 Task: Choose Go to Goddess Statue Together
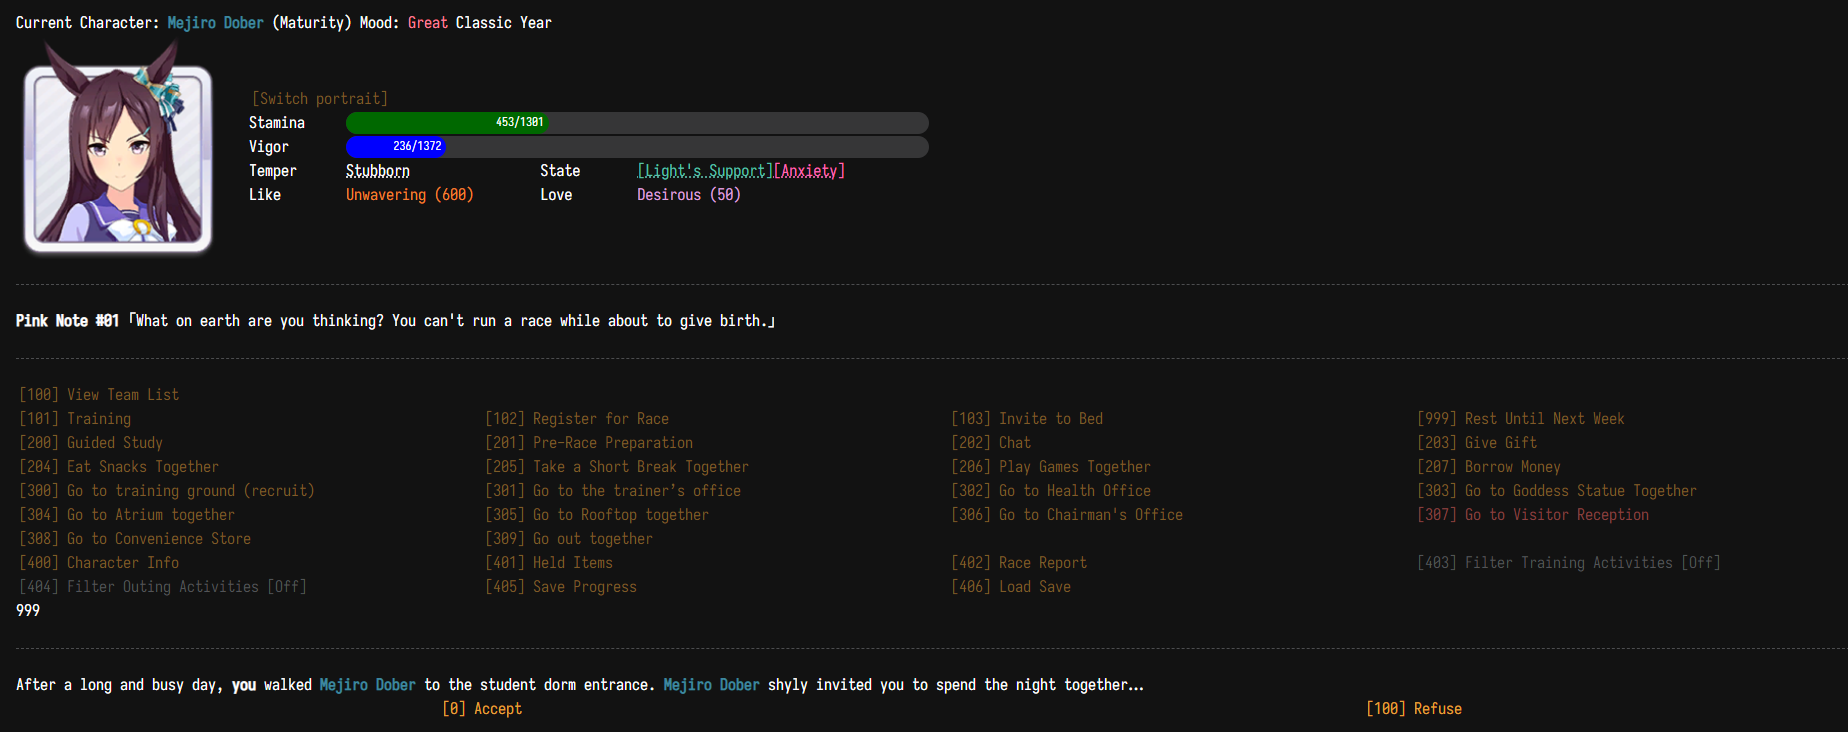pos(1557,491)
